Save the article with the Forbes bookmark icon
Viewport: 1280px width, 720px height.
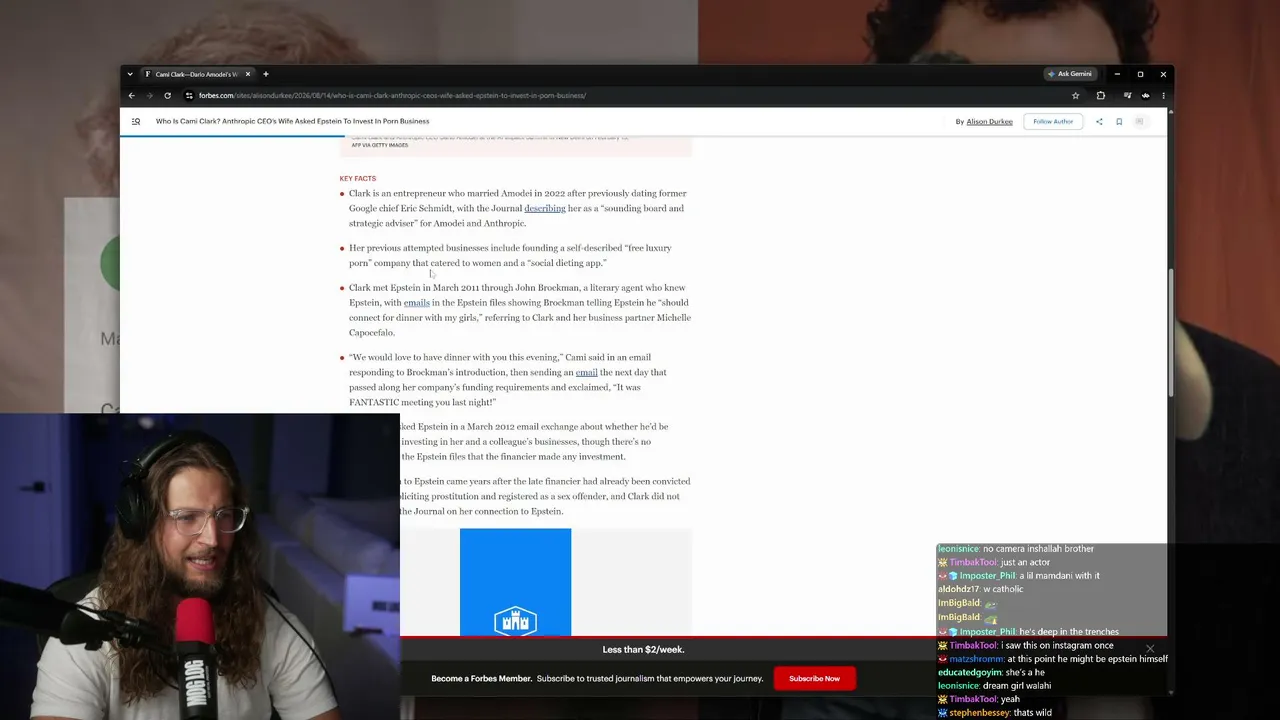pyautogui.click(x=1119, y=122)
